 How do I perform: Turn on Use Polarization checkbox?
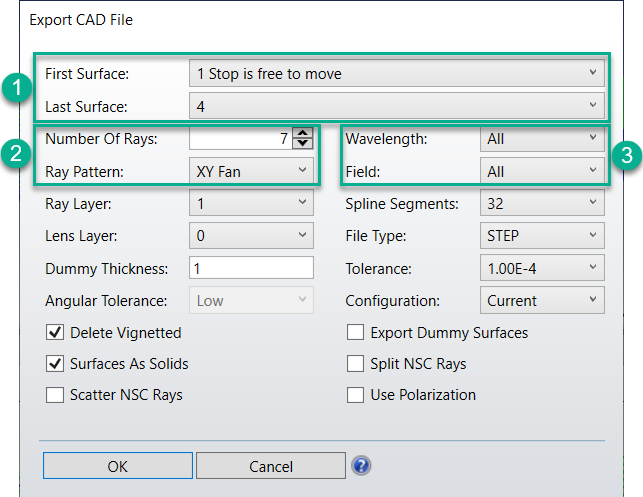(x=355, y=395)
